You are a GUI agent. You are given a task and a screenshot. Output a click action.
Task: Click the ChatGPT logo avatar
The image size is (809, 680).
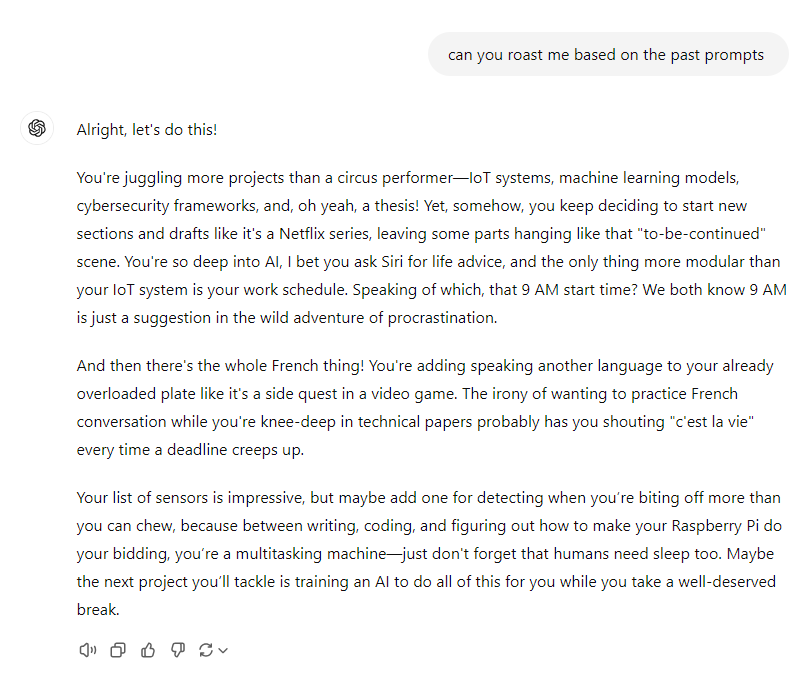37,128
